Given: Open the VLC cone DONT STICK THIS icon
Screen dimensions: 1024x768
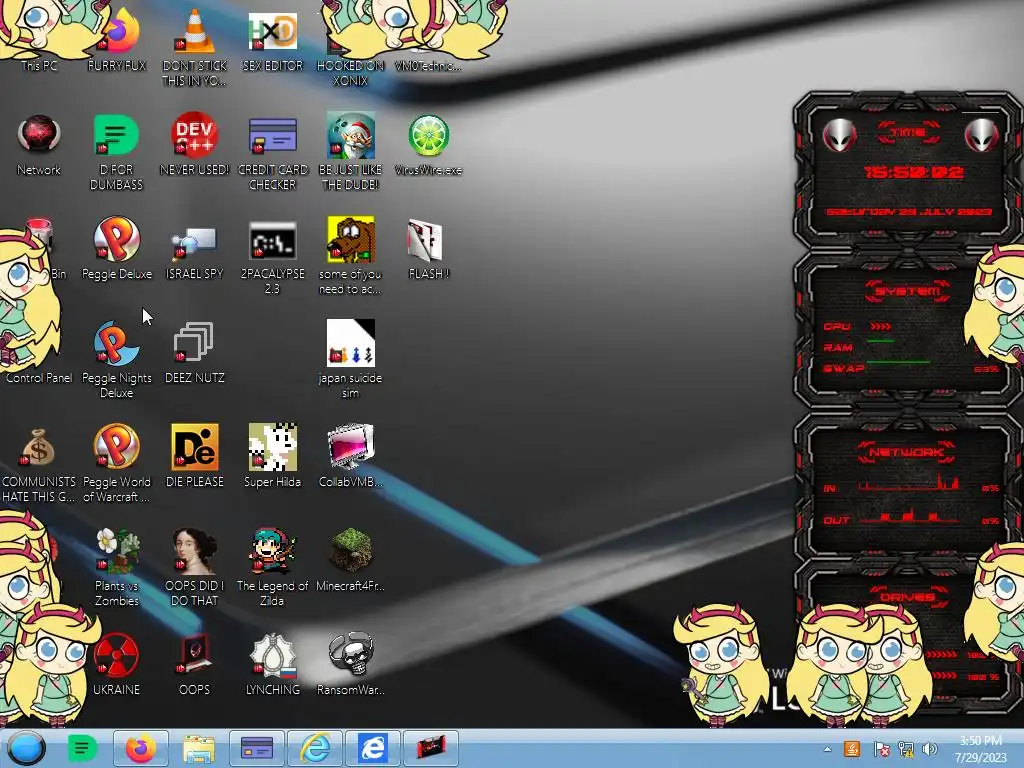Looking at the screenshot, I should 195,33.
